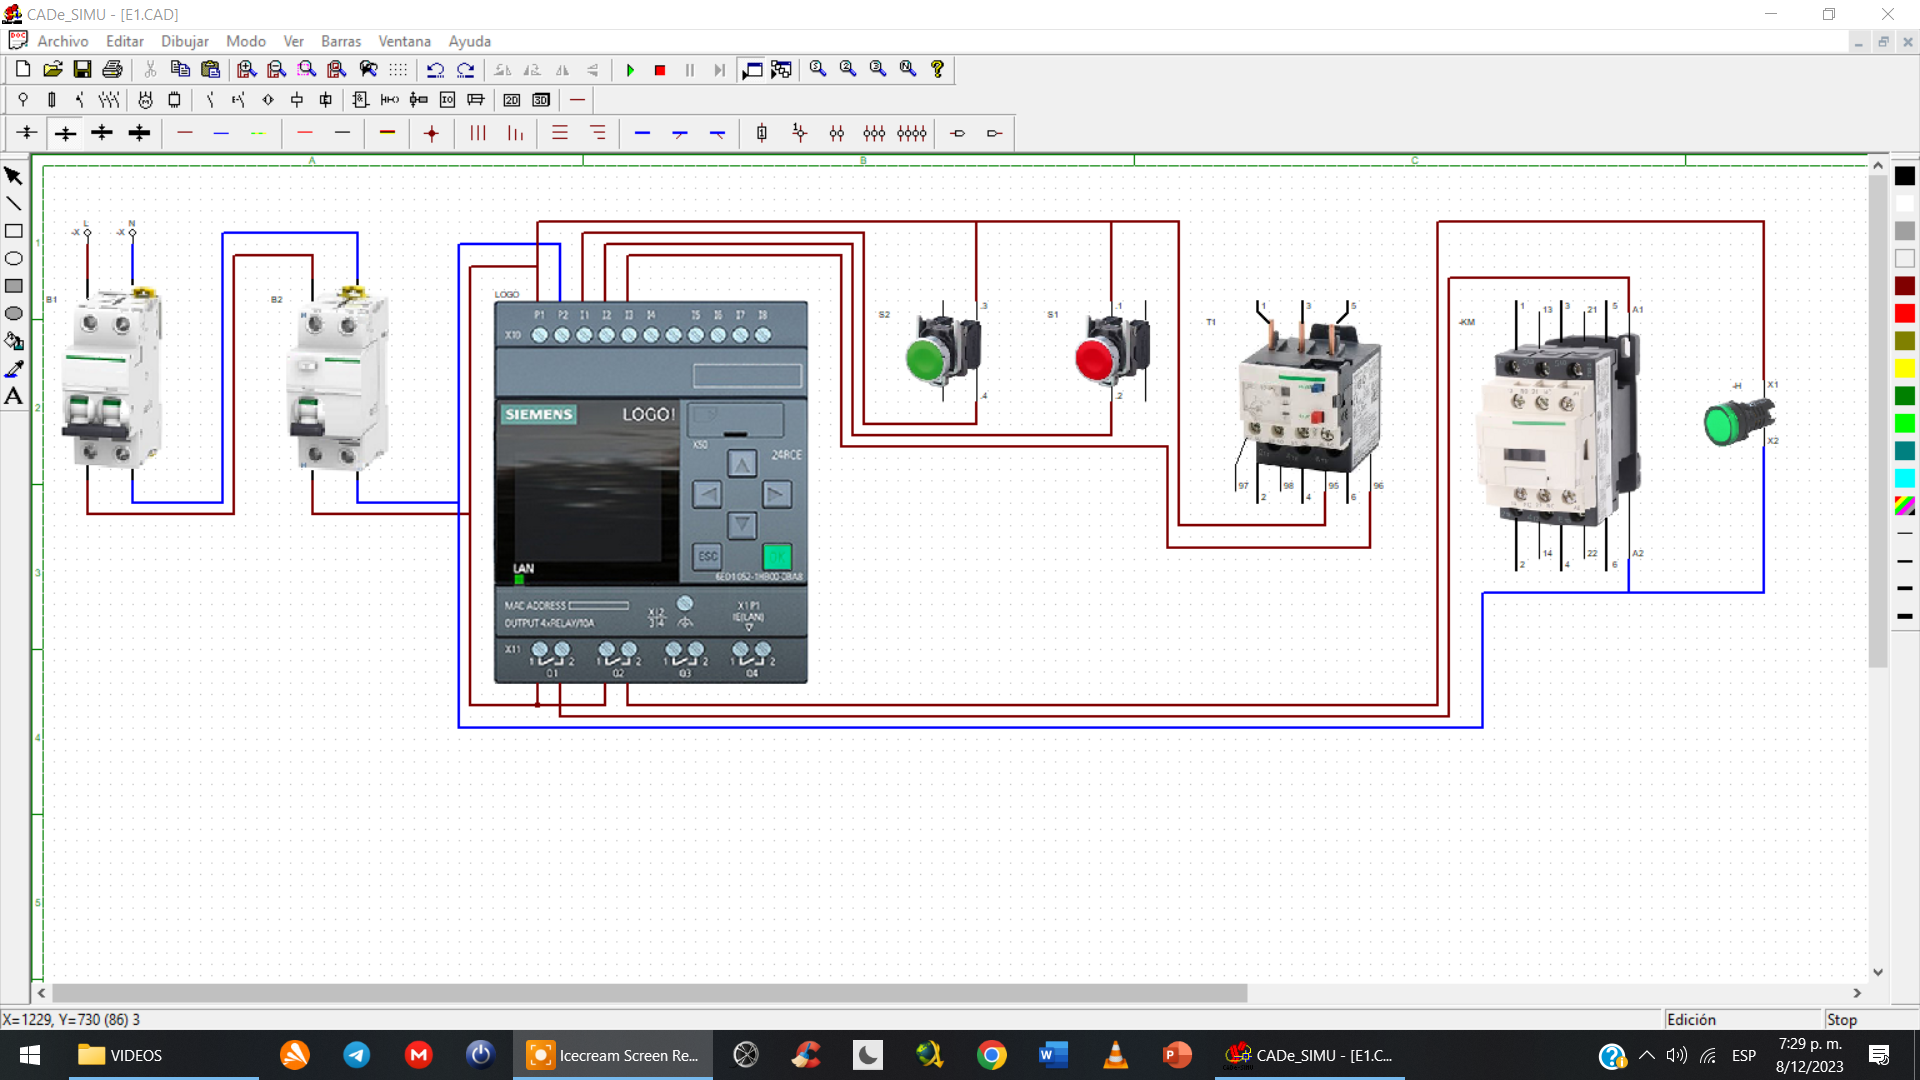Pause the running simulation
Viewport: 1920px width, 1080px height.
point(690,70)
